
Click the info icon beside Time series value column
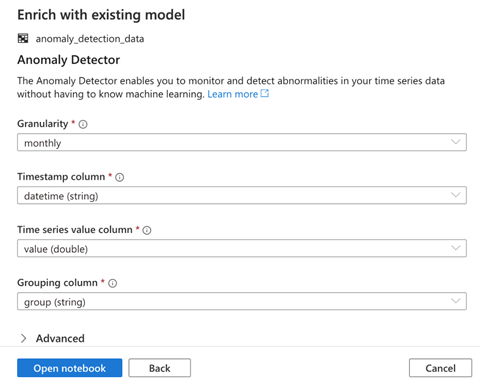point(147,230)
